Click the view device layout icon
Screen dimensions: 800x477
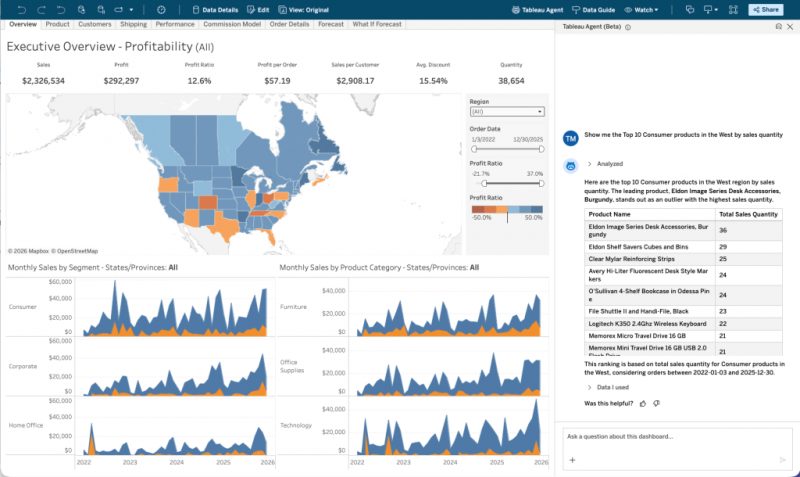coord(119,10)
